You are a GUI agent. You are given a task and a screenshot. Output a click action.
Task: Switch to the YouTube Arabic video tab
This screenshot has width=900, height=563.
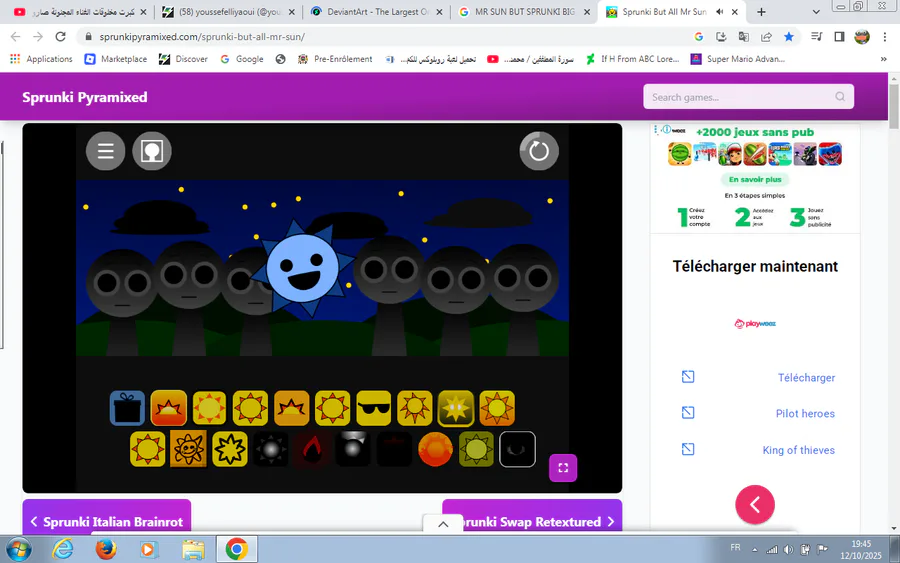(80, 11)
